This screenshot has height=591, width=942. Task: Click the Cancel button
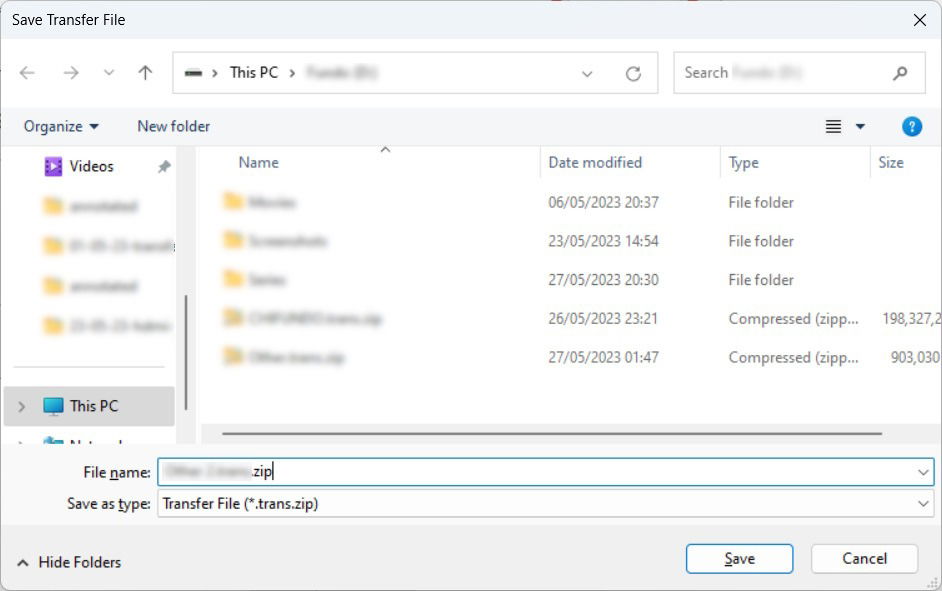(864, 559)
